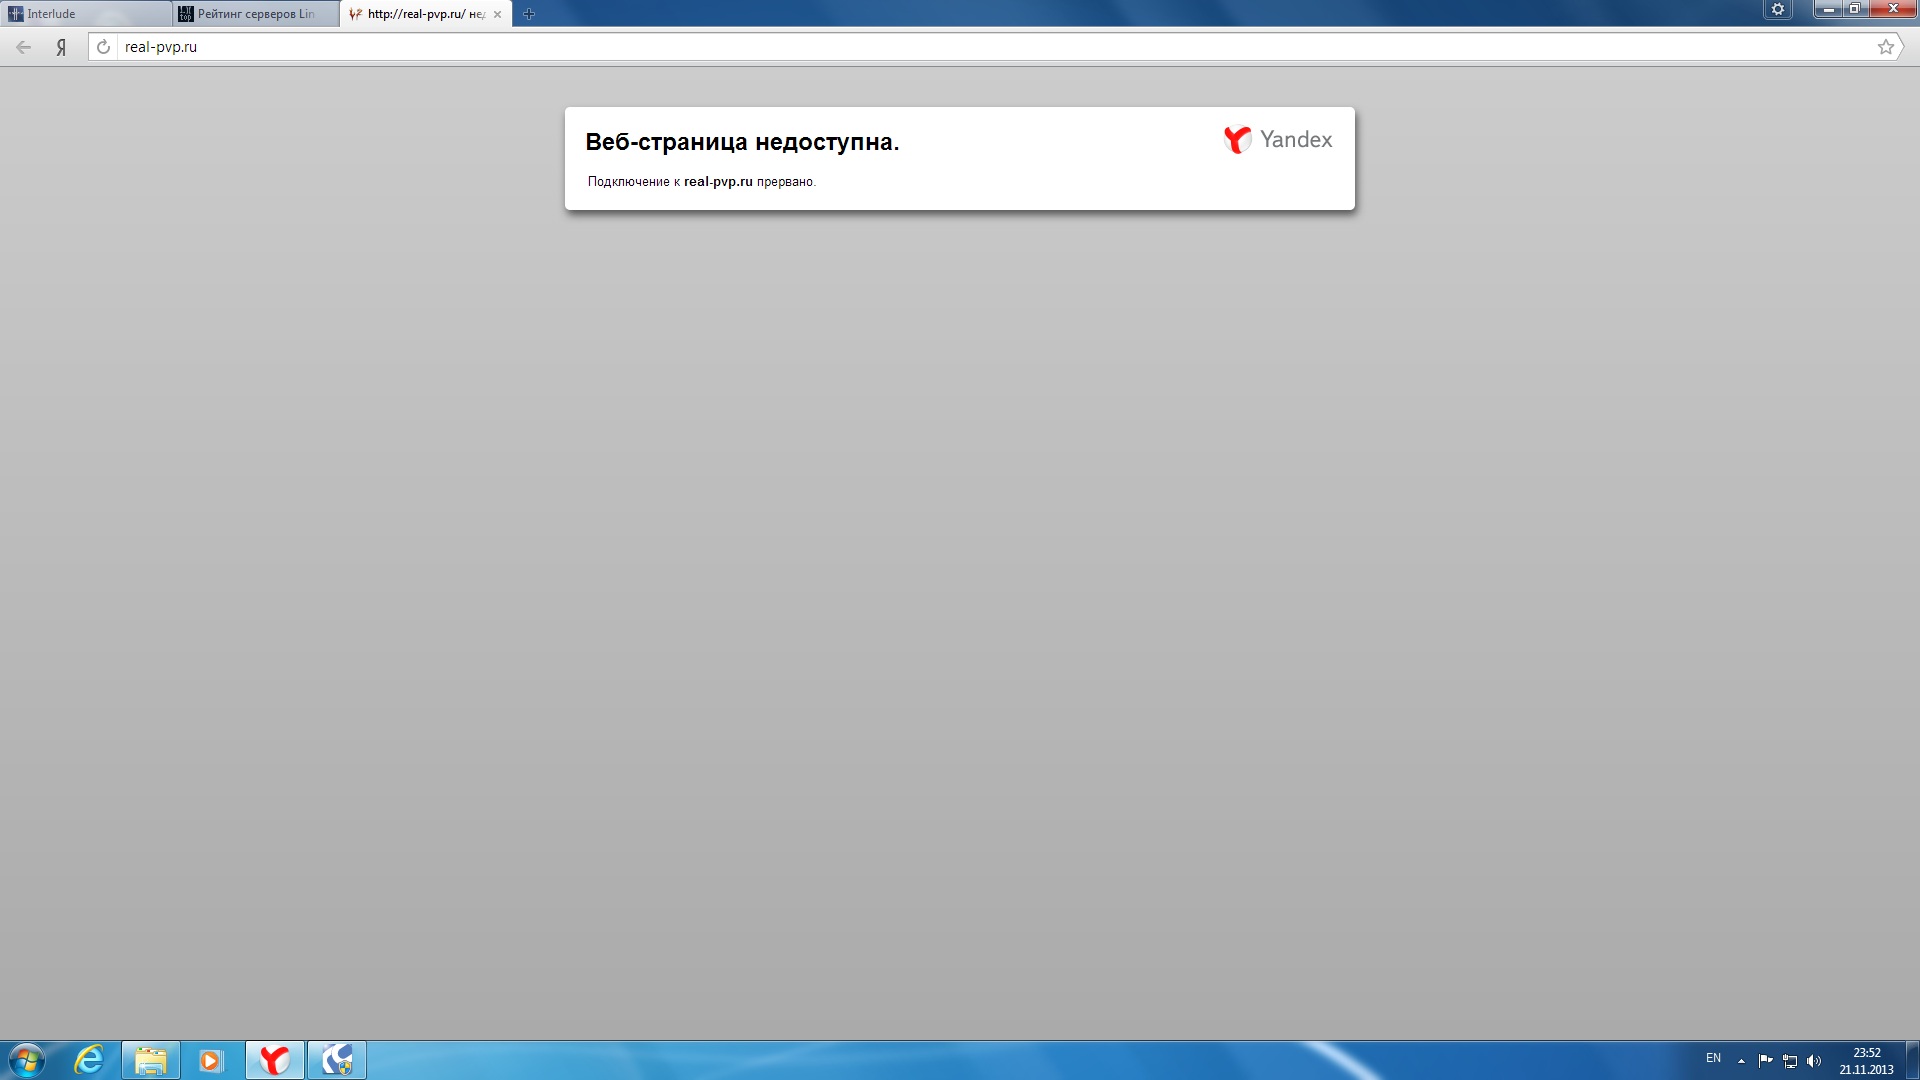Open the EN language selector

point(1713,1058)
